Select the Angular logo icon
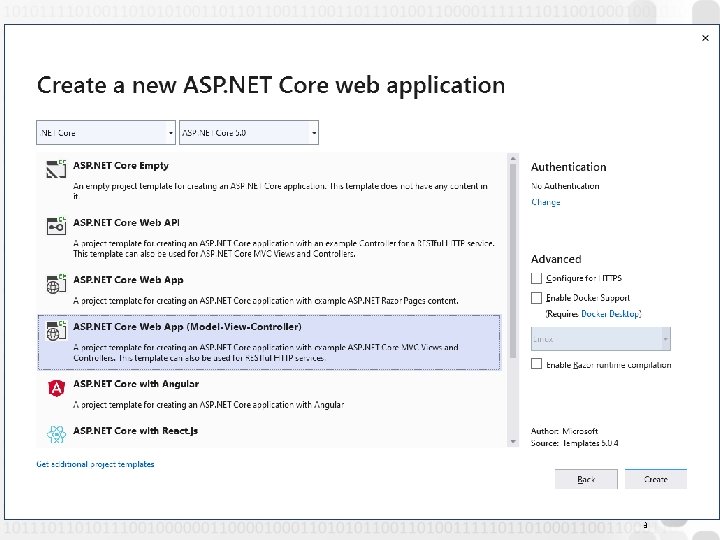Image resolution: width=720 pixels, height=540 pixels. click(56, 388)
